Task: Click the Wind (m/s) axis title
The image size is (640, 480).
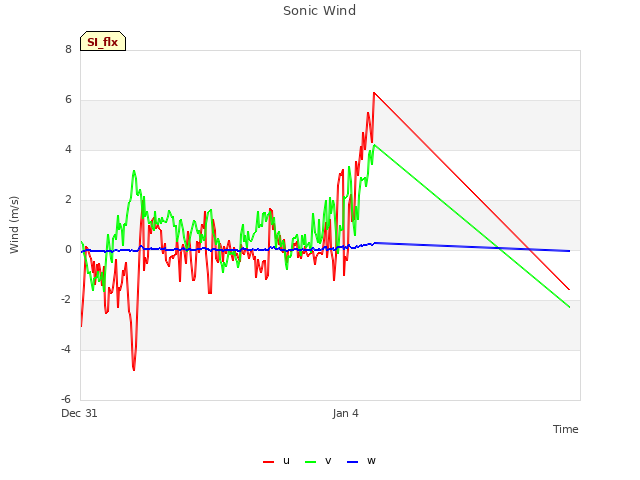Action: (x=14, y=225)
